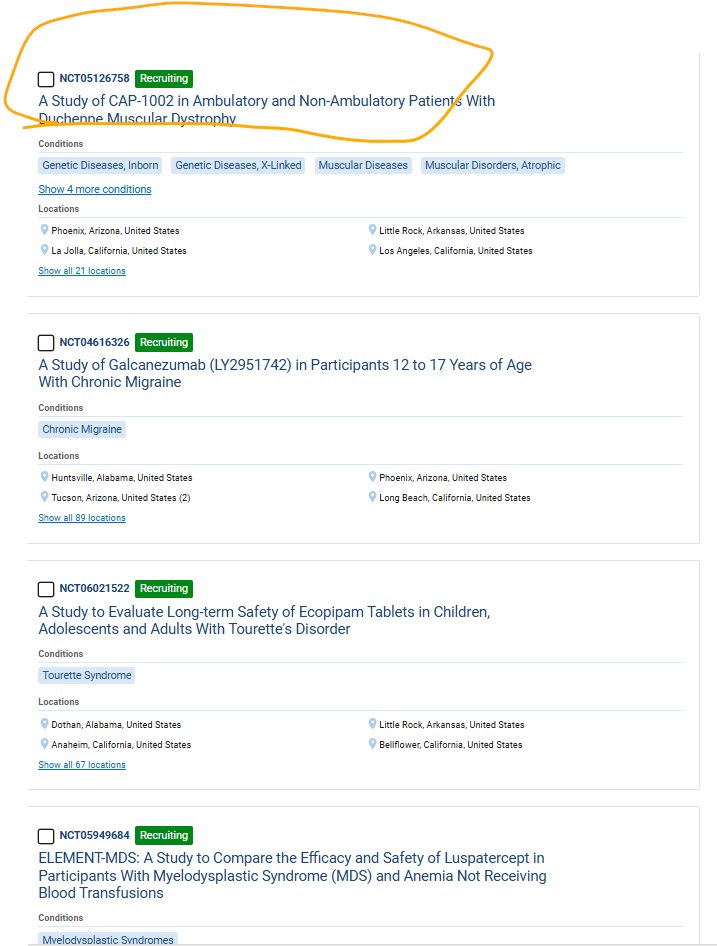The image size is (717, 946).
Task: Click the NCT05126758 study identifier
Action: pos(94,78)
